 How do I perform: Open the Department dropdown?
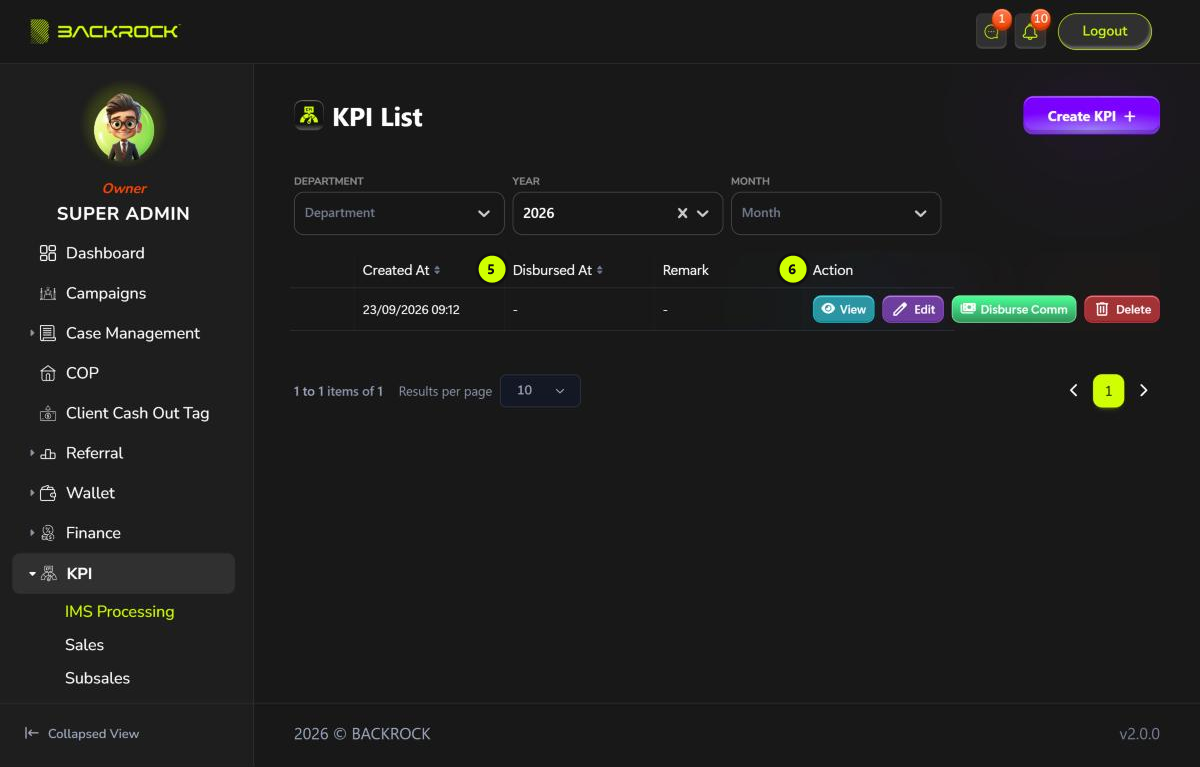tap(399, 213)
